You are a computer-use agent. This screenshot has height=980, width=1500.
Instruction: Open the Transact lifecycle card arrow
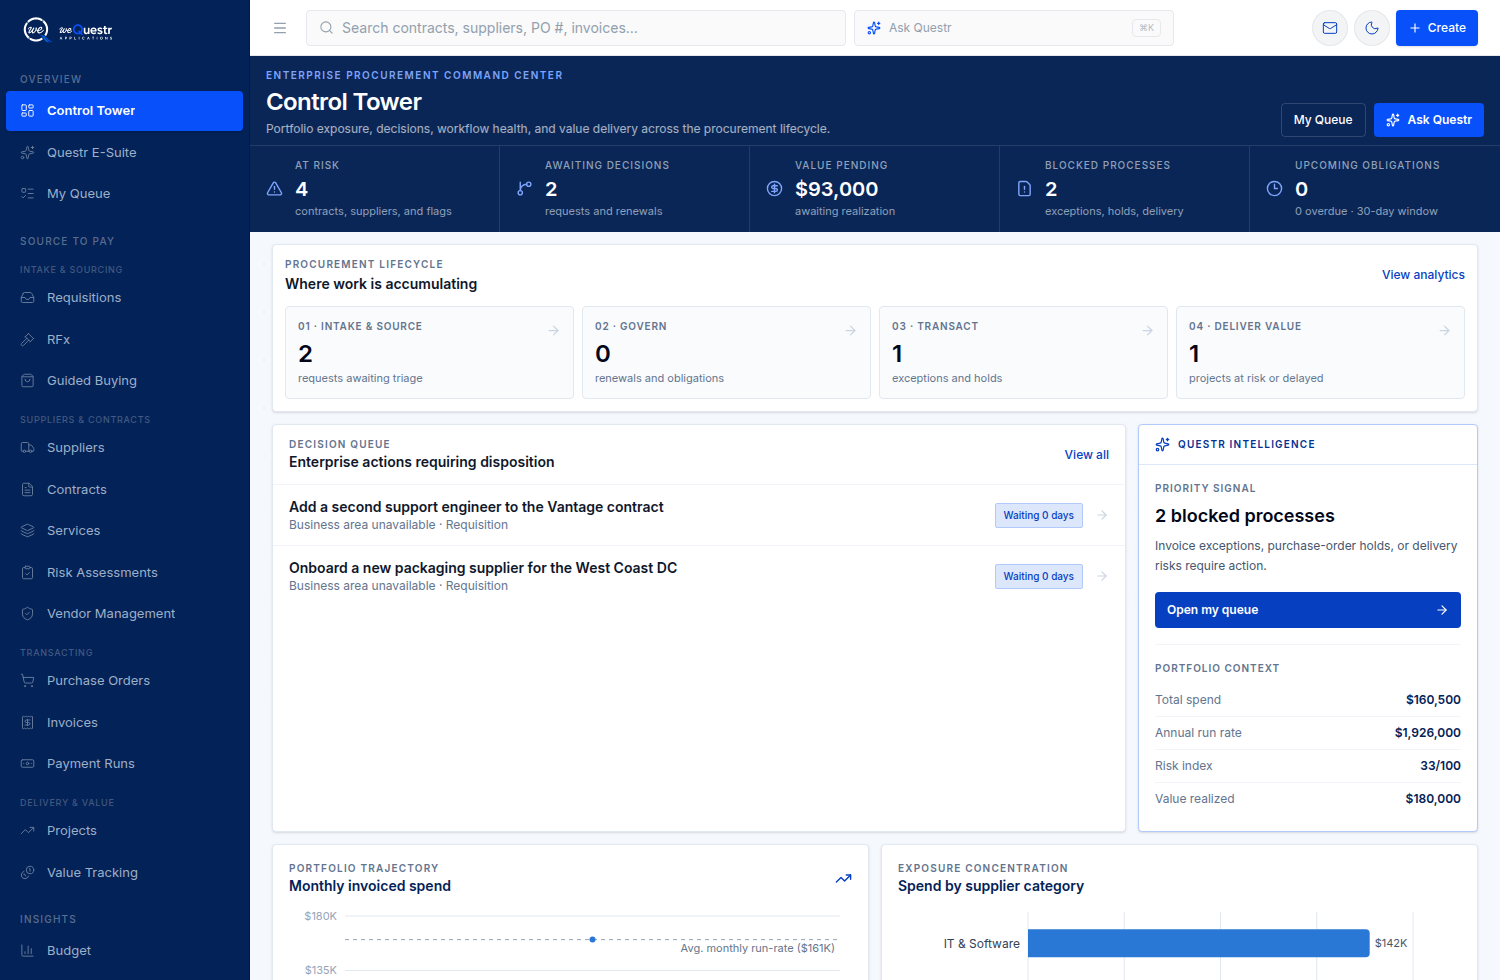pos(1148,331)
